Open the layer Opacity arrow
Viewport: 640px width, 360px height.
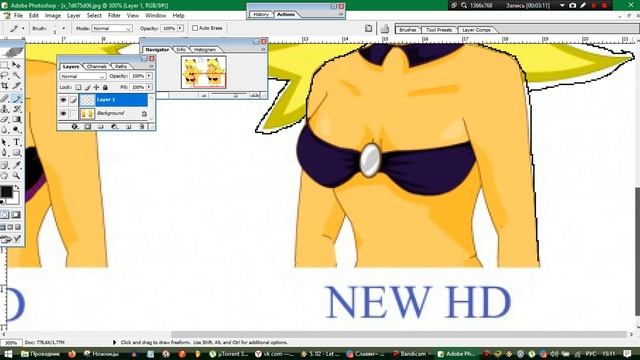(x=149, y=76)
